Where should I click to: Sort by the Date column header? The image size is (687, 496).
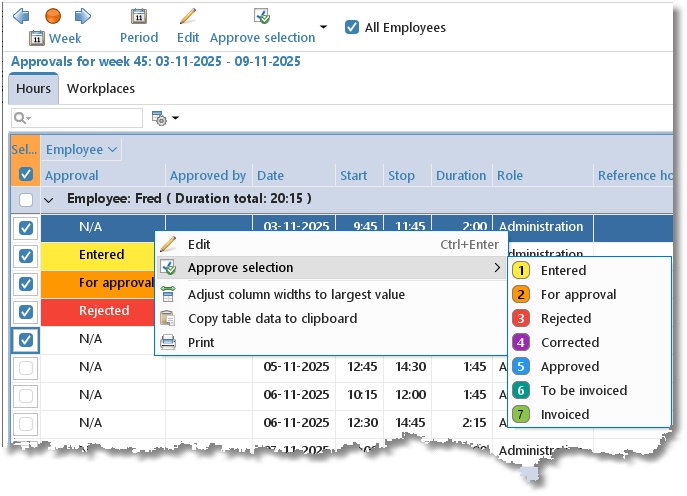294,175
